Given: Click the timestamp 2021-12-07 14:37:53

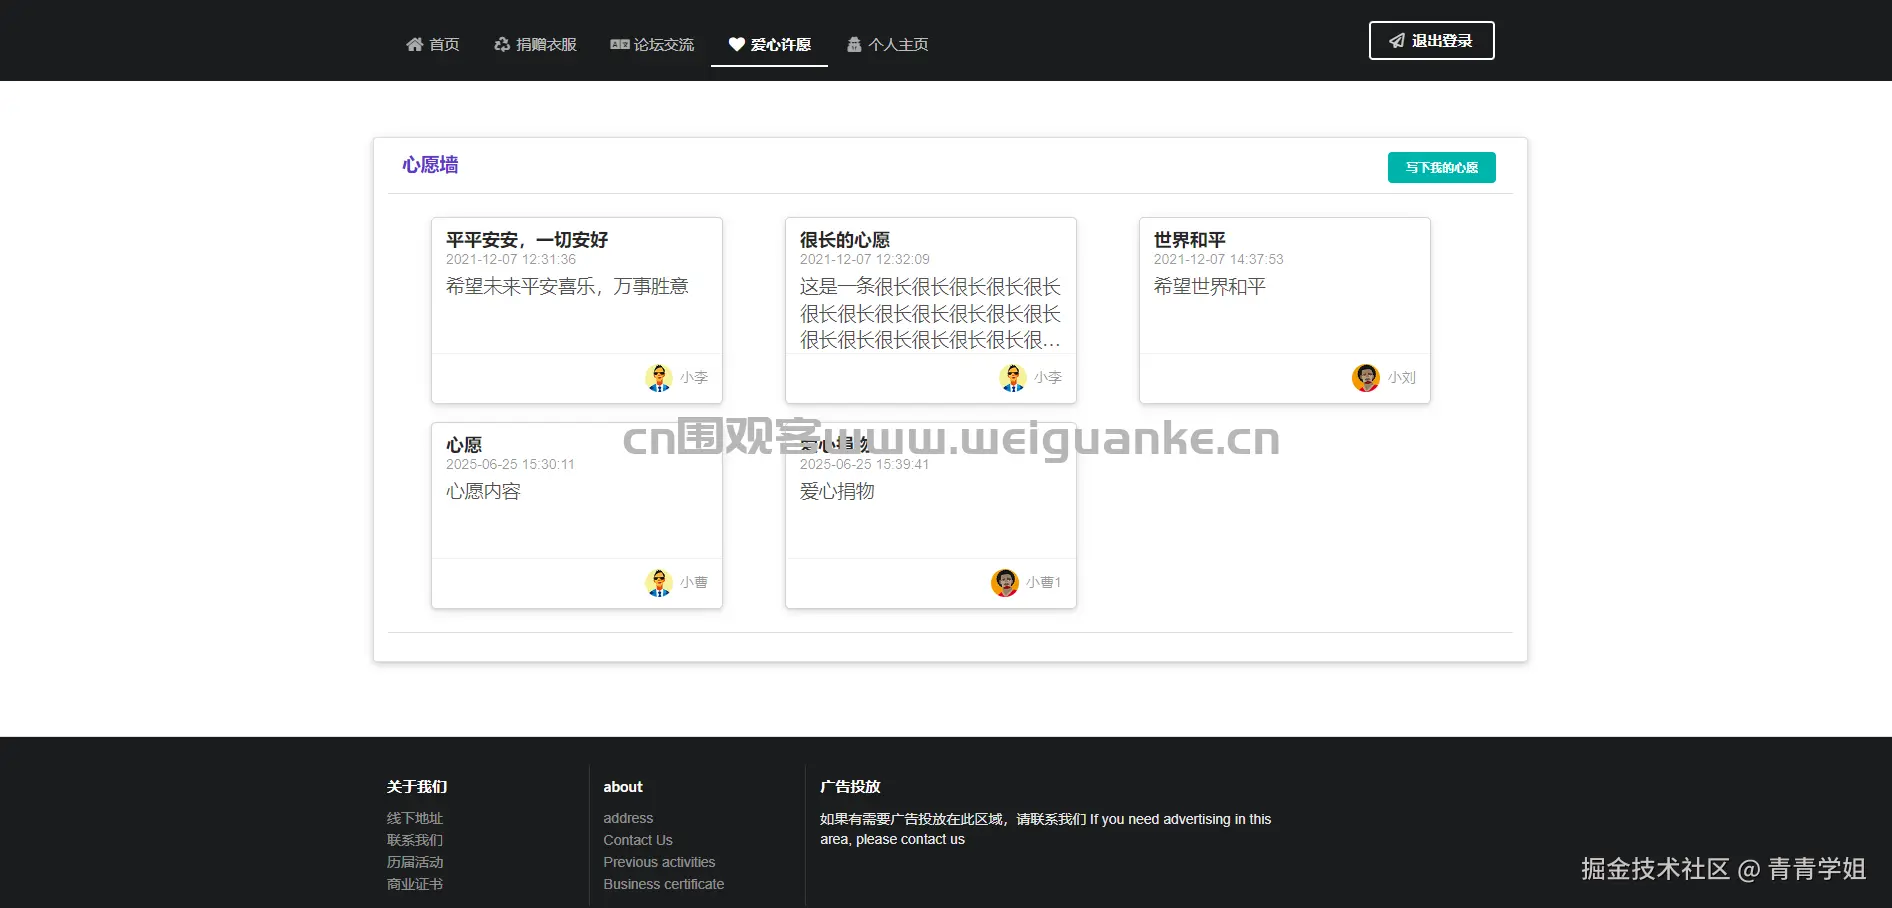Looking at the screenshot, I should tap(1219, 259).
